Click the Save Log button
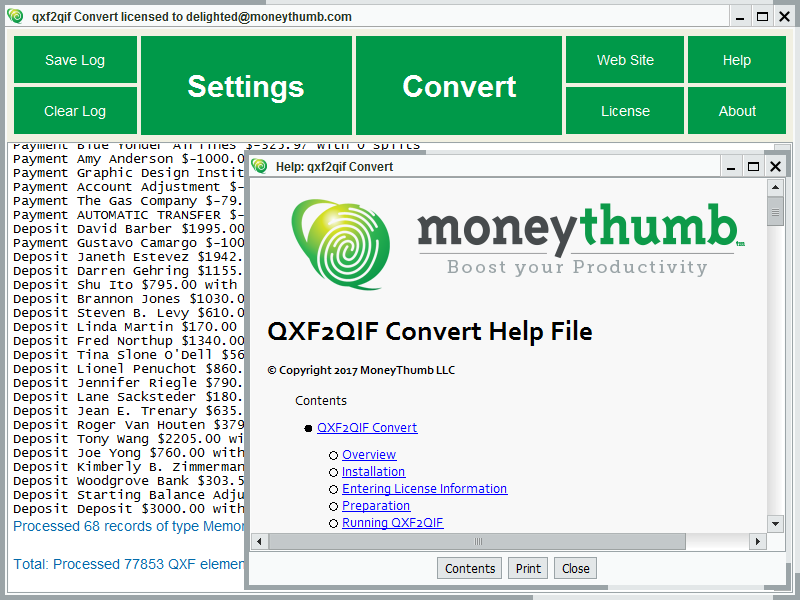 point(75,60)
